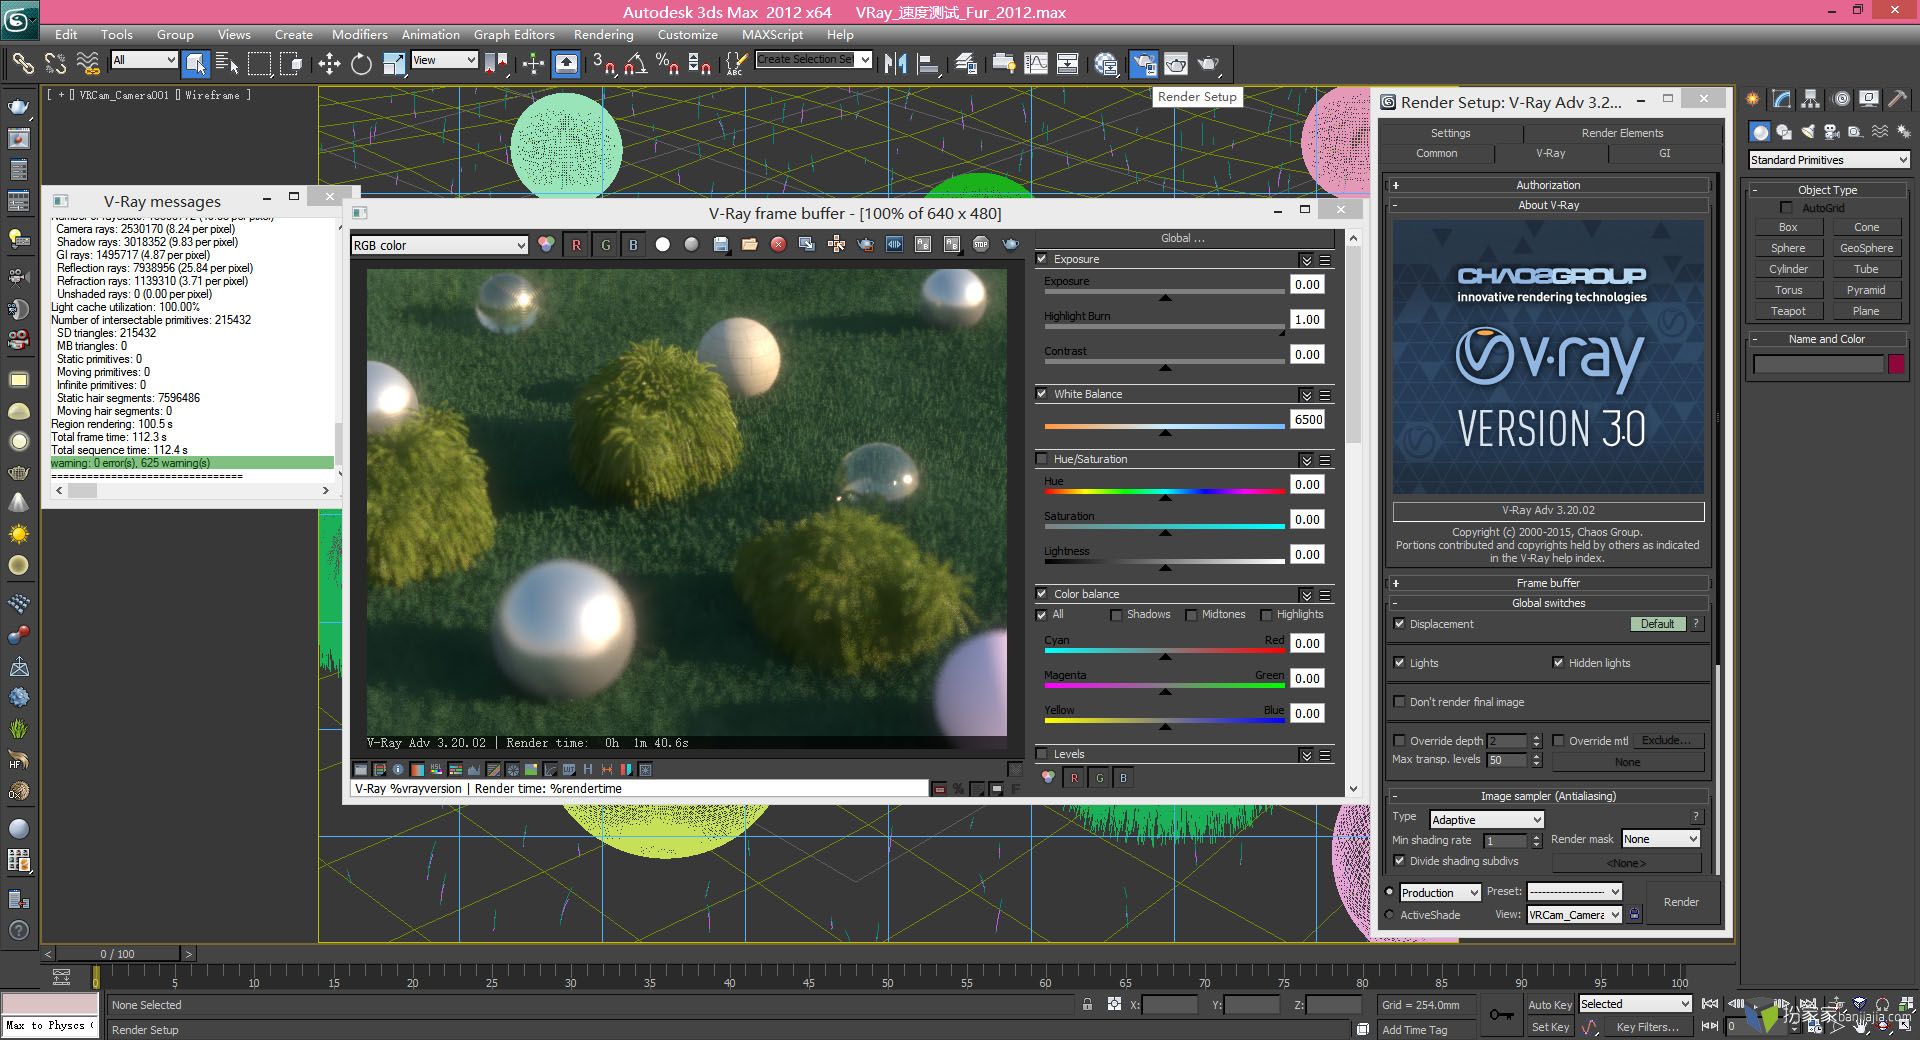Image resolution: width=1920 pixels, height=1040 pixels.
Task: Adjust the Hue slider
Action: [x=1164, y=492]
